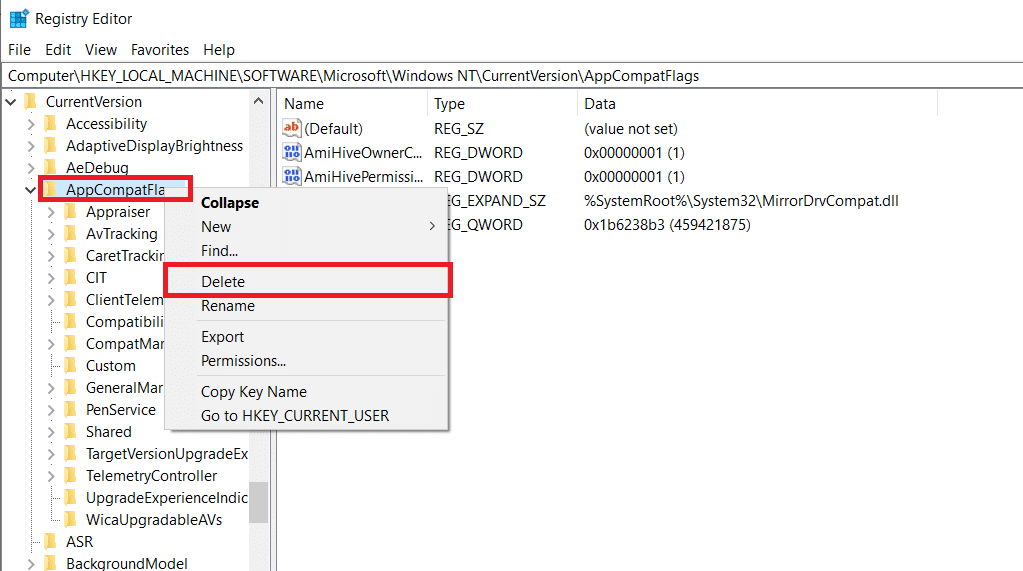The height and width of the screenshot is (571, 1023).
Task: Click the Name column header
Action: (353, 104)
